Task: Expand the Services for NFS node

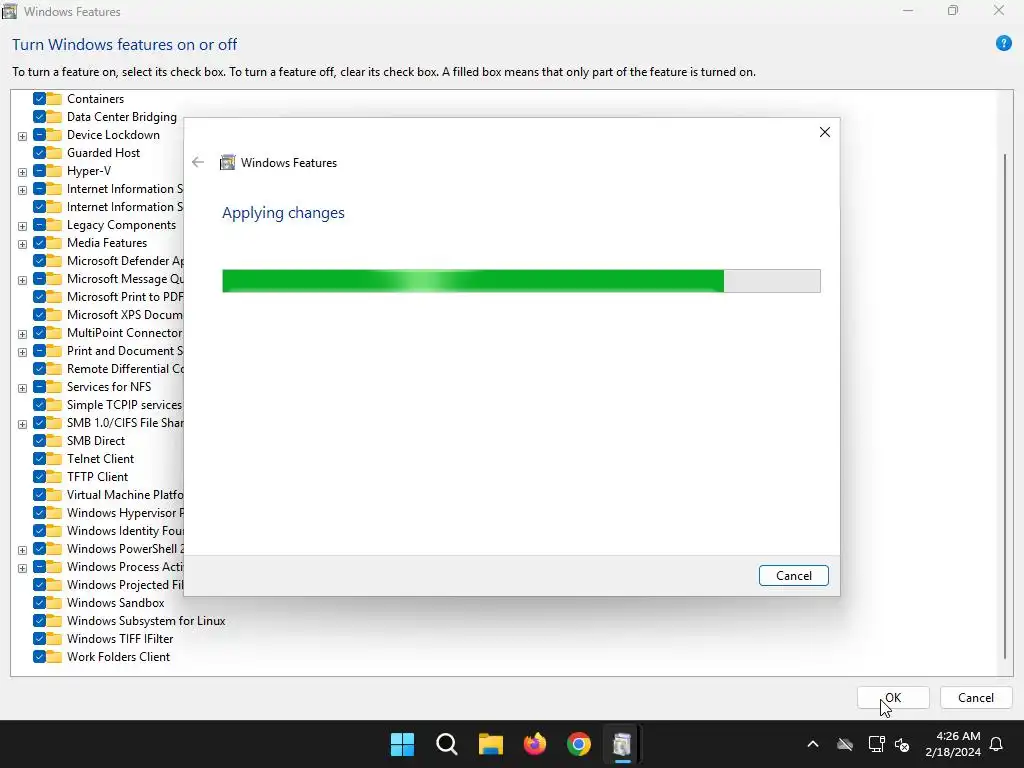Action: point(22,388)
